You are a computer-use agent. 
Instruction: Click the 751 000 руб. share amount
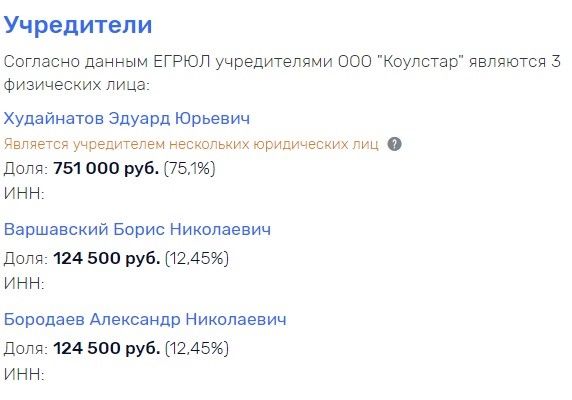[x=106, y=168]
